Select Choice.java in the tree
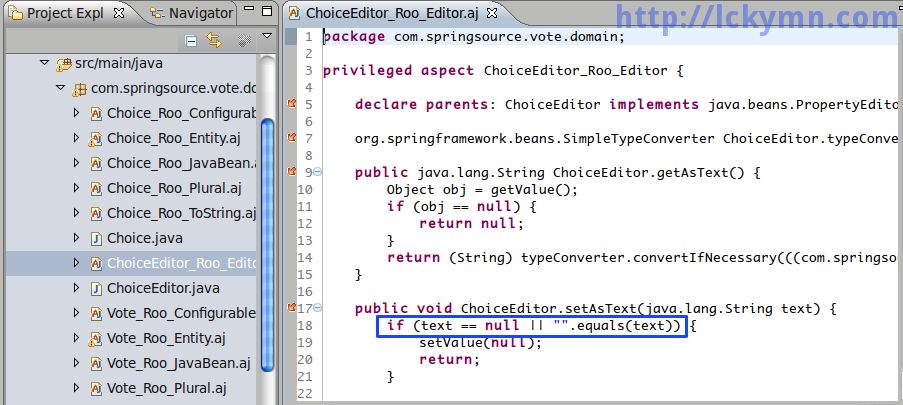This screenshot has width=903, height=405. (x=145, y=238)
